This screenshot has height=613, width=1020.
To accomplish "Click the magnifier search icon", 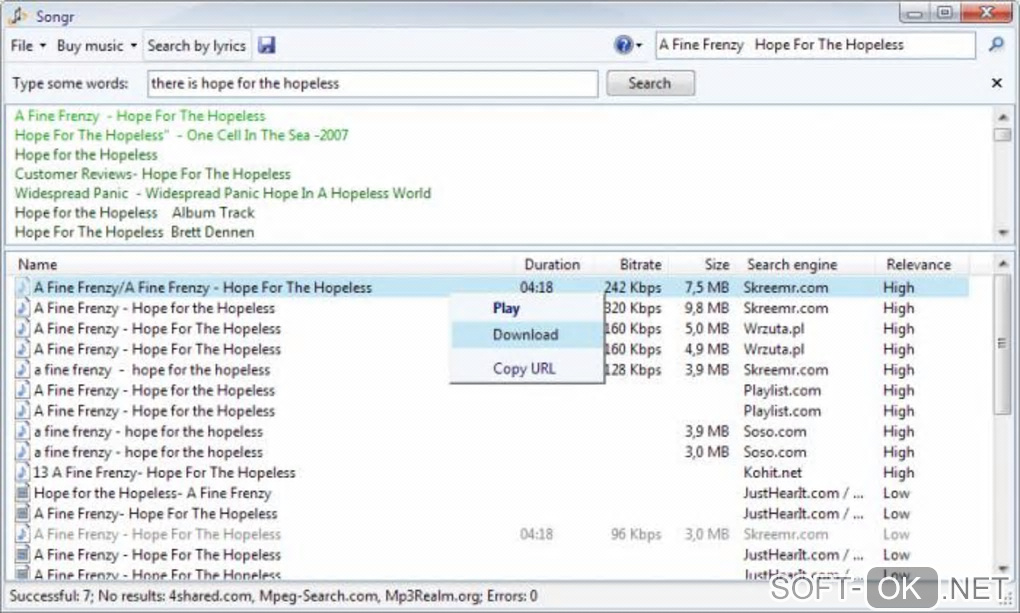I will click(996, 45).
